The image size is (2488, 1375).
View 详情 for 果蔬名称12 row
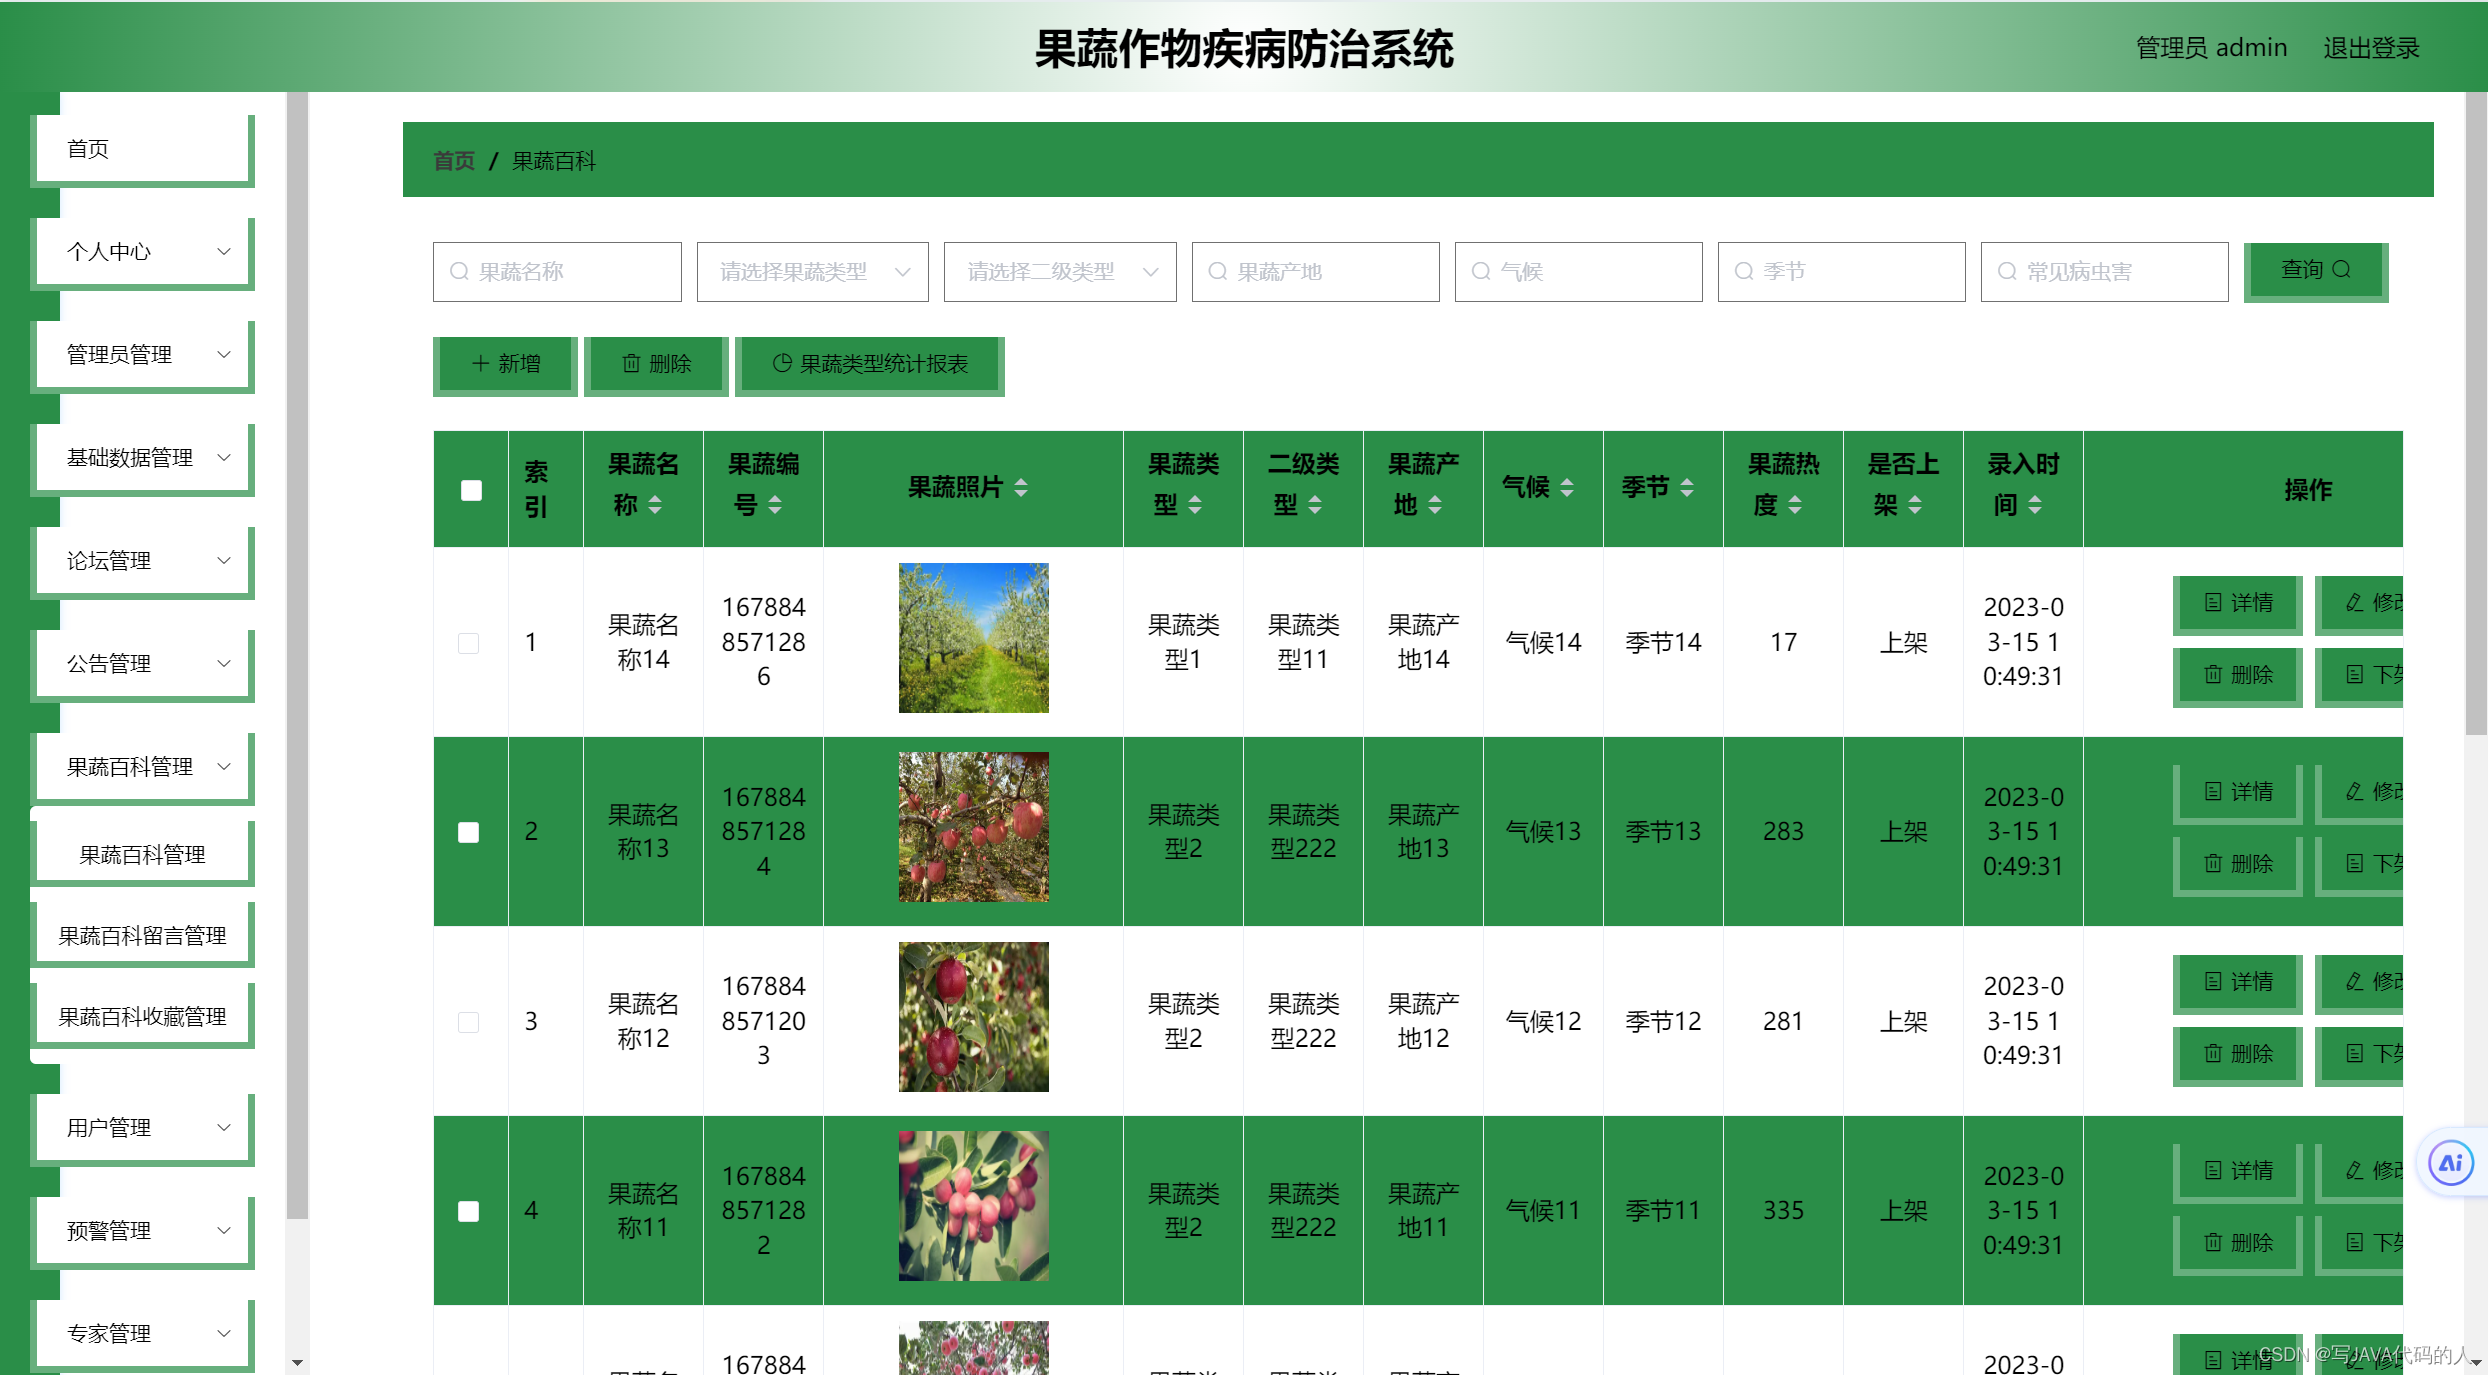click(2238, 983)
